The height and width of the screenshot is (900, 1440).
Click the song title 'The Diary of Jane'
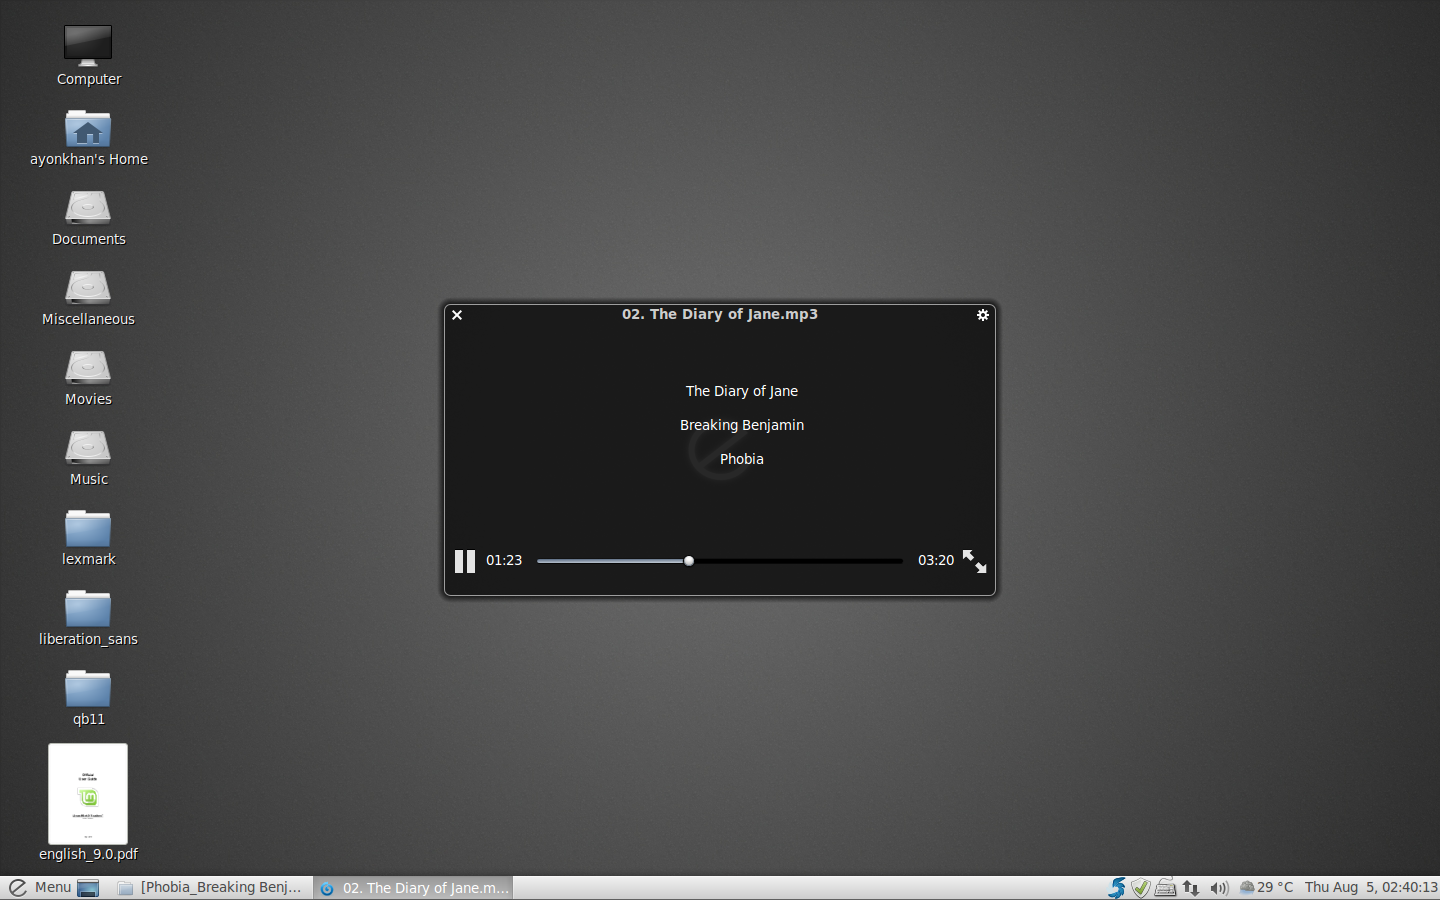pos(742,391)
